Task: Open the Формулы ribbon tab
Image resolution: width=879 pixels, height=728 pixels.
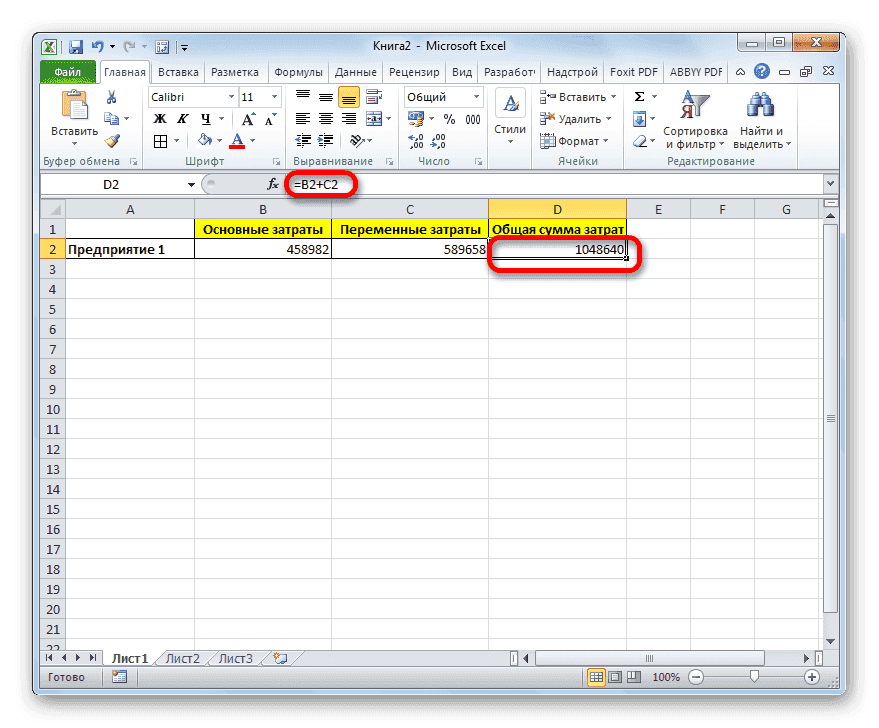Action: pos(299,72)
